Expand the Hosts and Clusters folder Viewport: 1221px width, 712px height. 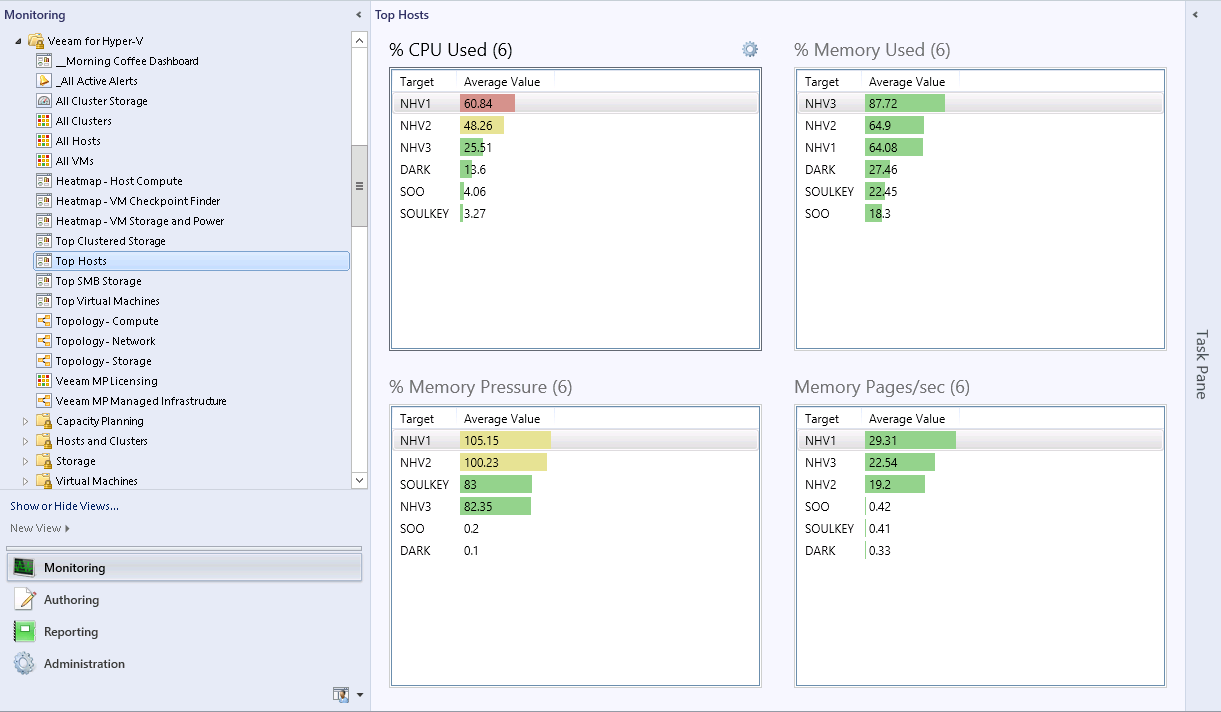coord(26,441)
